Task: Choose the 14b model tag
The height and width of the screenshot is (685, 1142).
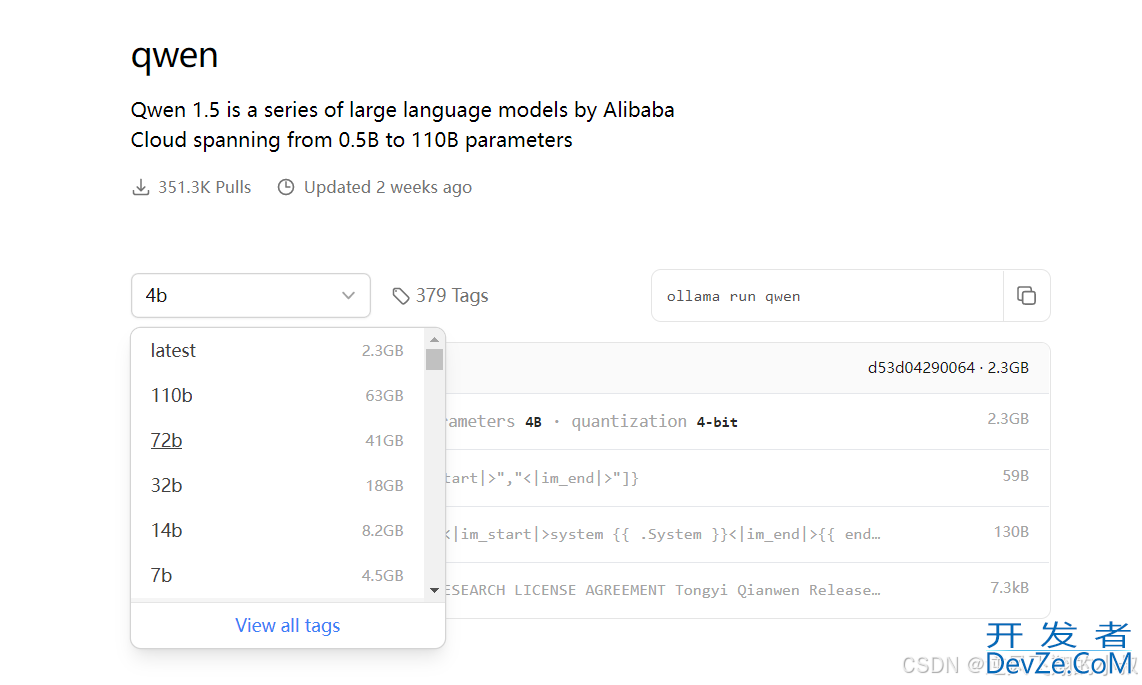Action: click(x=277, y=531)
